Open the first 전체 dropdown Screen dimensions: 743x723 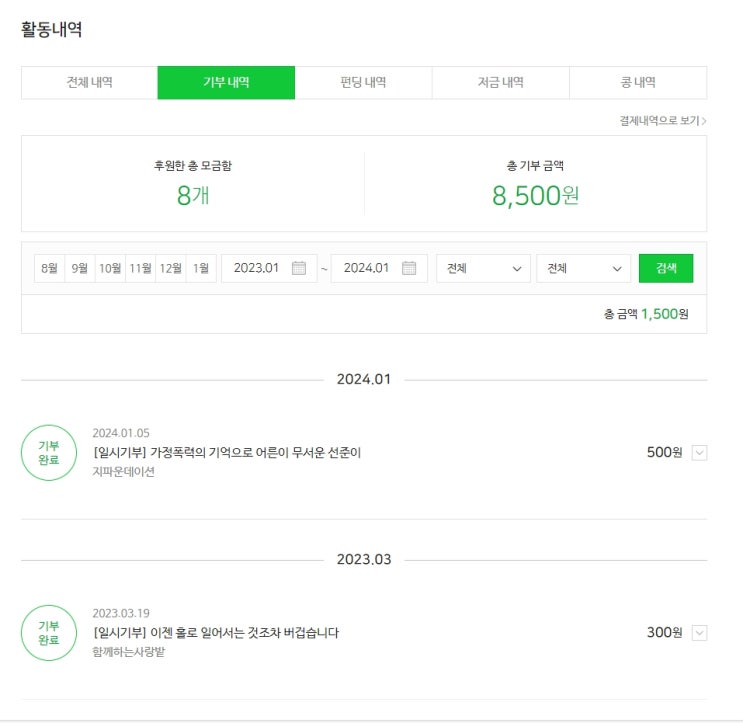pyautogui.click(x=483, y=268)
